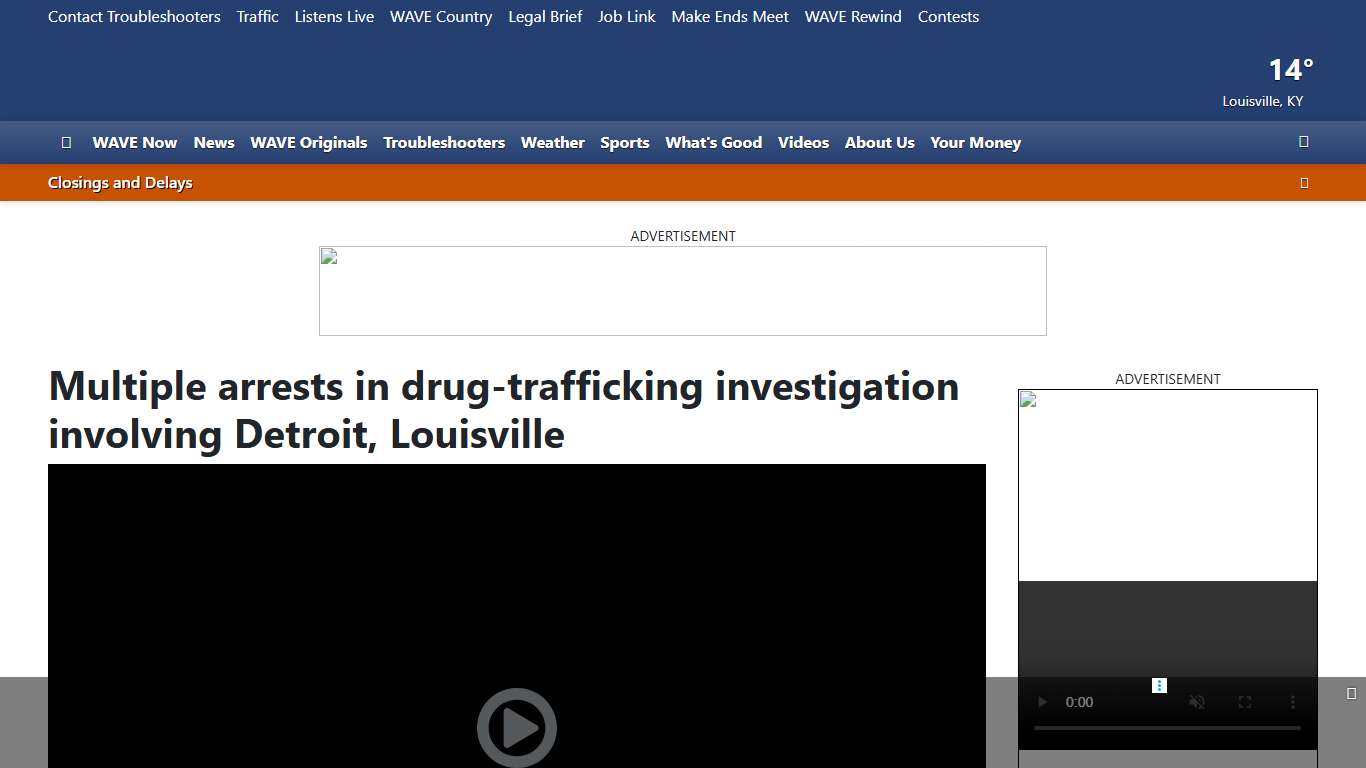Click the search icon on the navigation bar
This screenshot has width=1366, height=768.
tap(1304, 142)
